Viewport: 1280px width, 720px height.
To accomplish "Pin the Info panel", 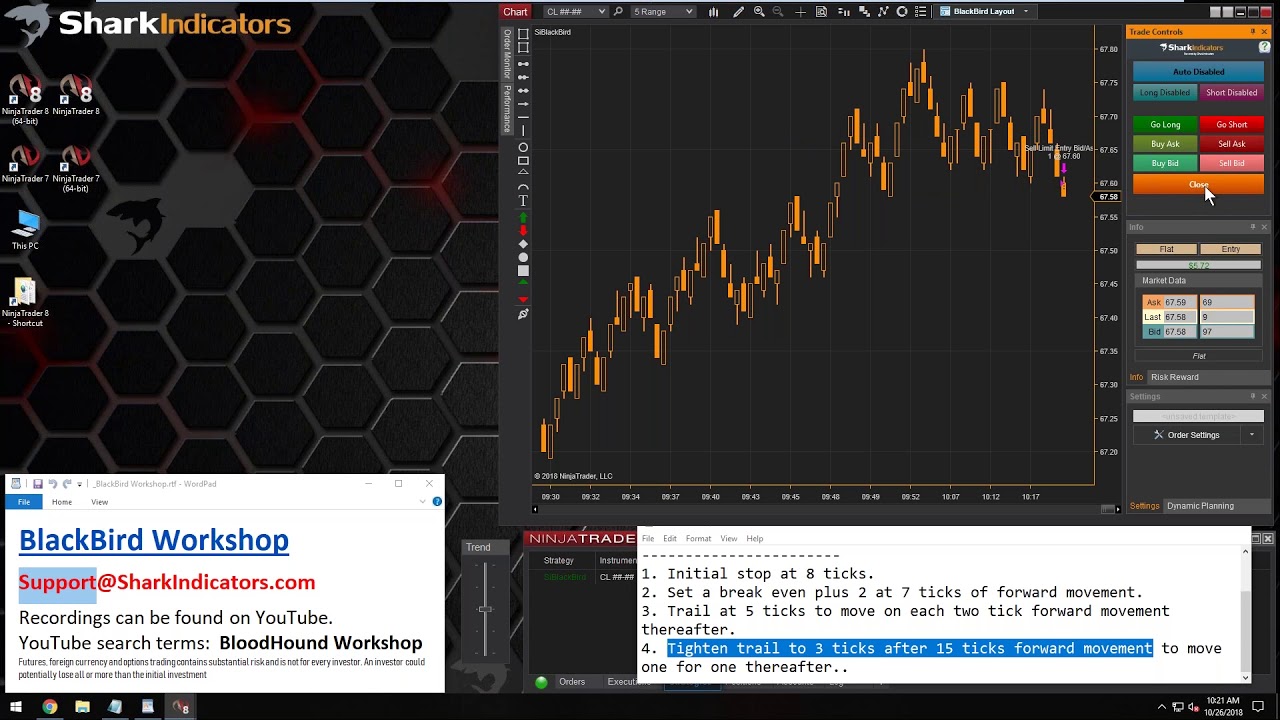I will coord(1253,227).
